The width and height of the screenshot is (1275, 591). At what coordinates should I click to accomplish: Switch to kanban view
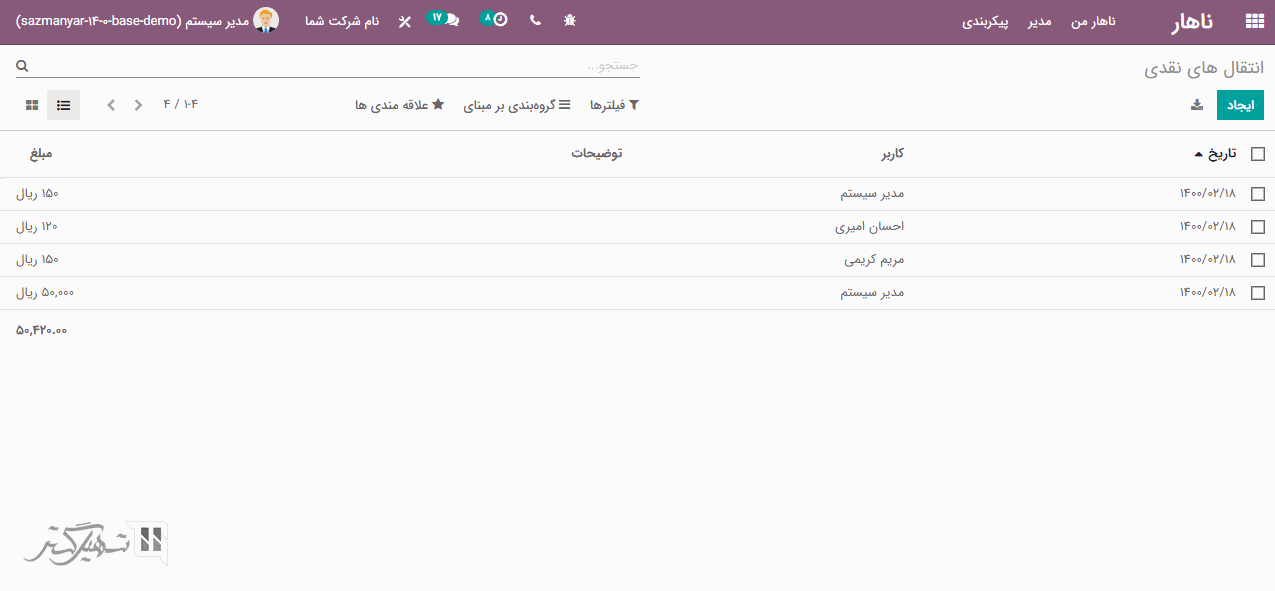pyautogui.click(x=32, y=105)
